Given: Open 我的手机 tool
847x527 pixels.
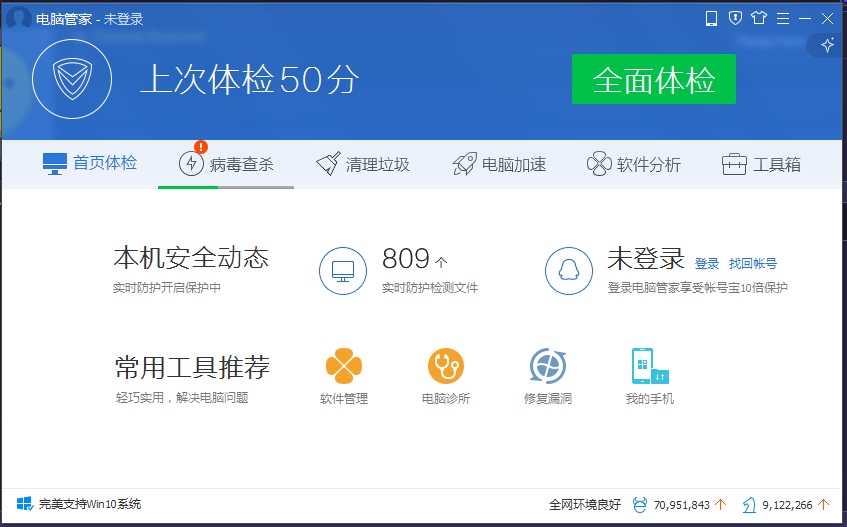Looking at the screenshot, I should (x=650, y=376).
